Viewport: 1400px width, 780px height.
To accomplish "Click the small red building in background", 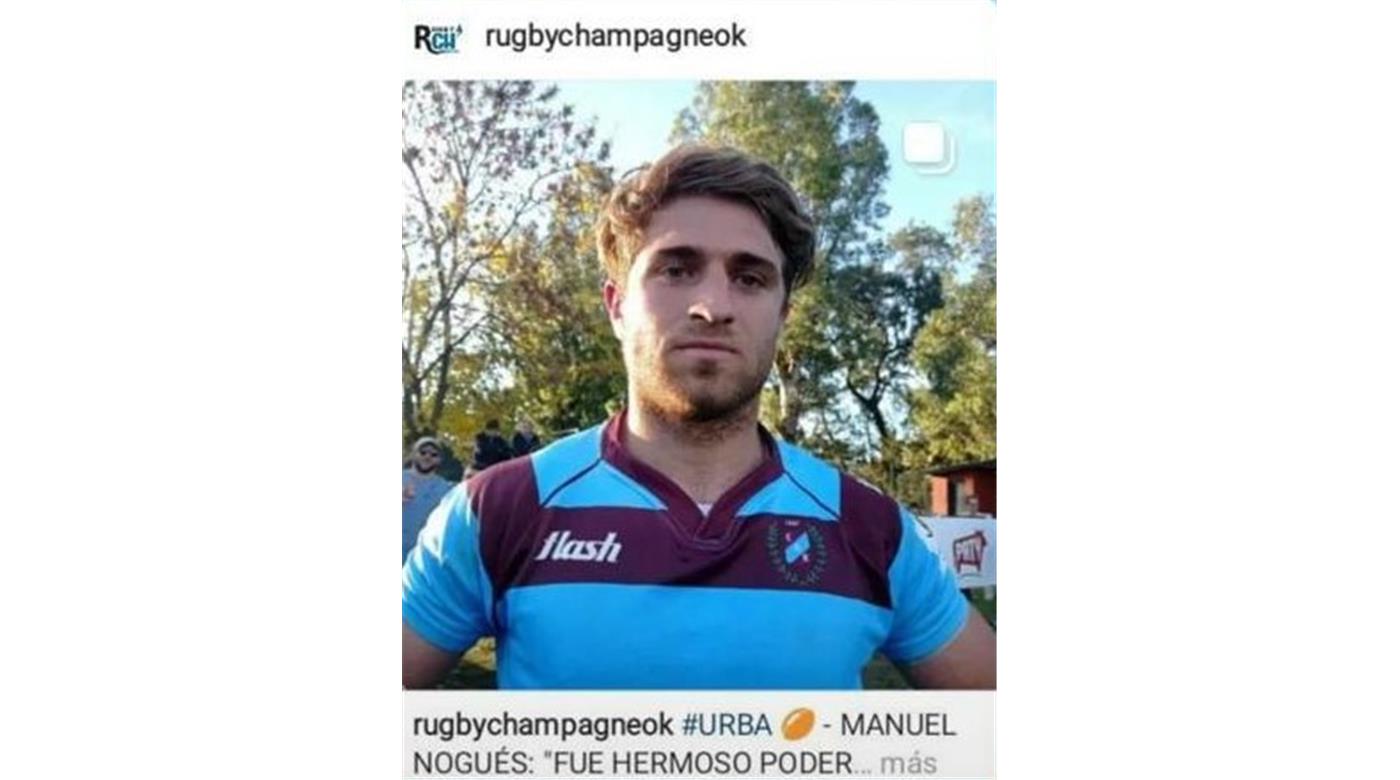I will [962, 488].
